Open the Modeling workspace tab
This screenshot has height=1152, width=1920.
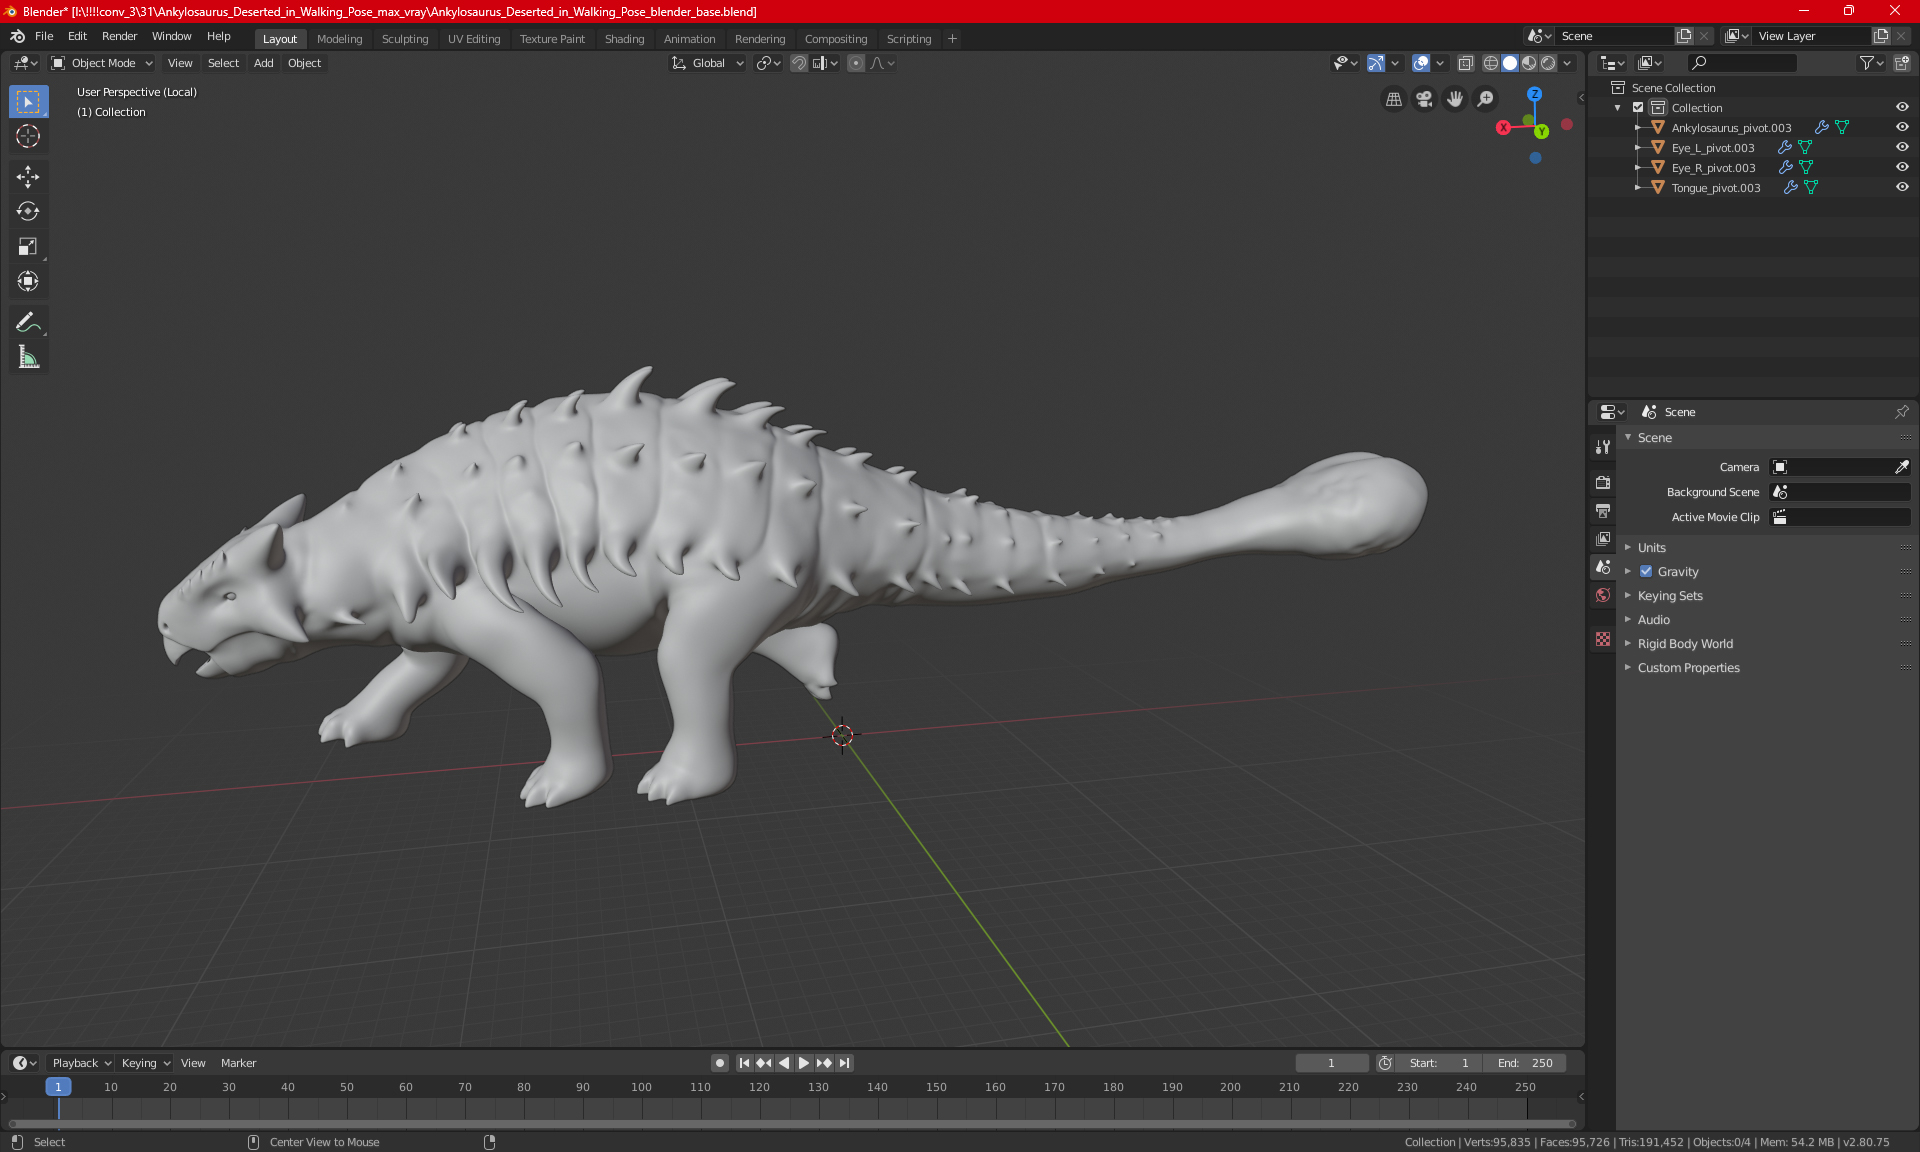click(x=339, y=37)
